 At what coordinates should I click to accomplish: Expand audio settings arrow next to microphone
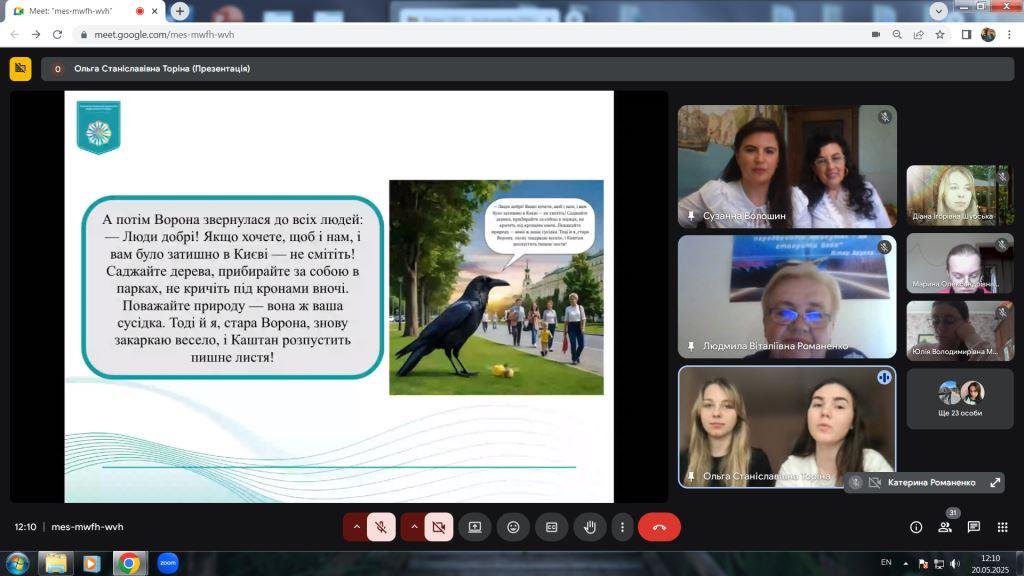(356, 527)
